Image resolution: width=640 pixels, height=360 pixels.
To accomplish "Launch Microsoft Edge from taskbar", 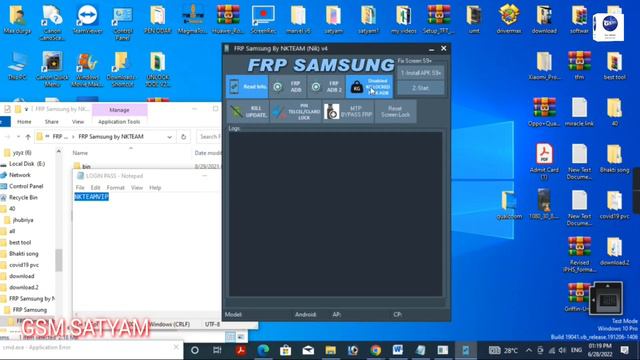I will (x=263, y=350).
